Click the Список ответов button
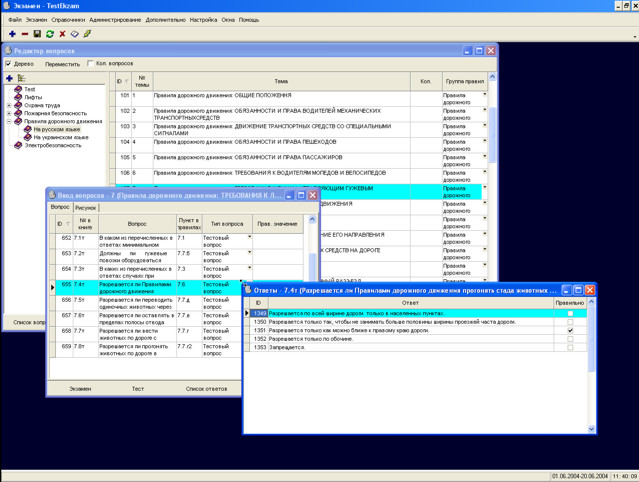Image resolution: width=639 pixels, height=482 pixels. point(206,388)
